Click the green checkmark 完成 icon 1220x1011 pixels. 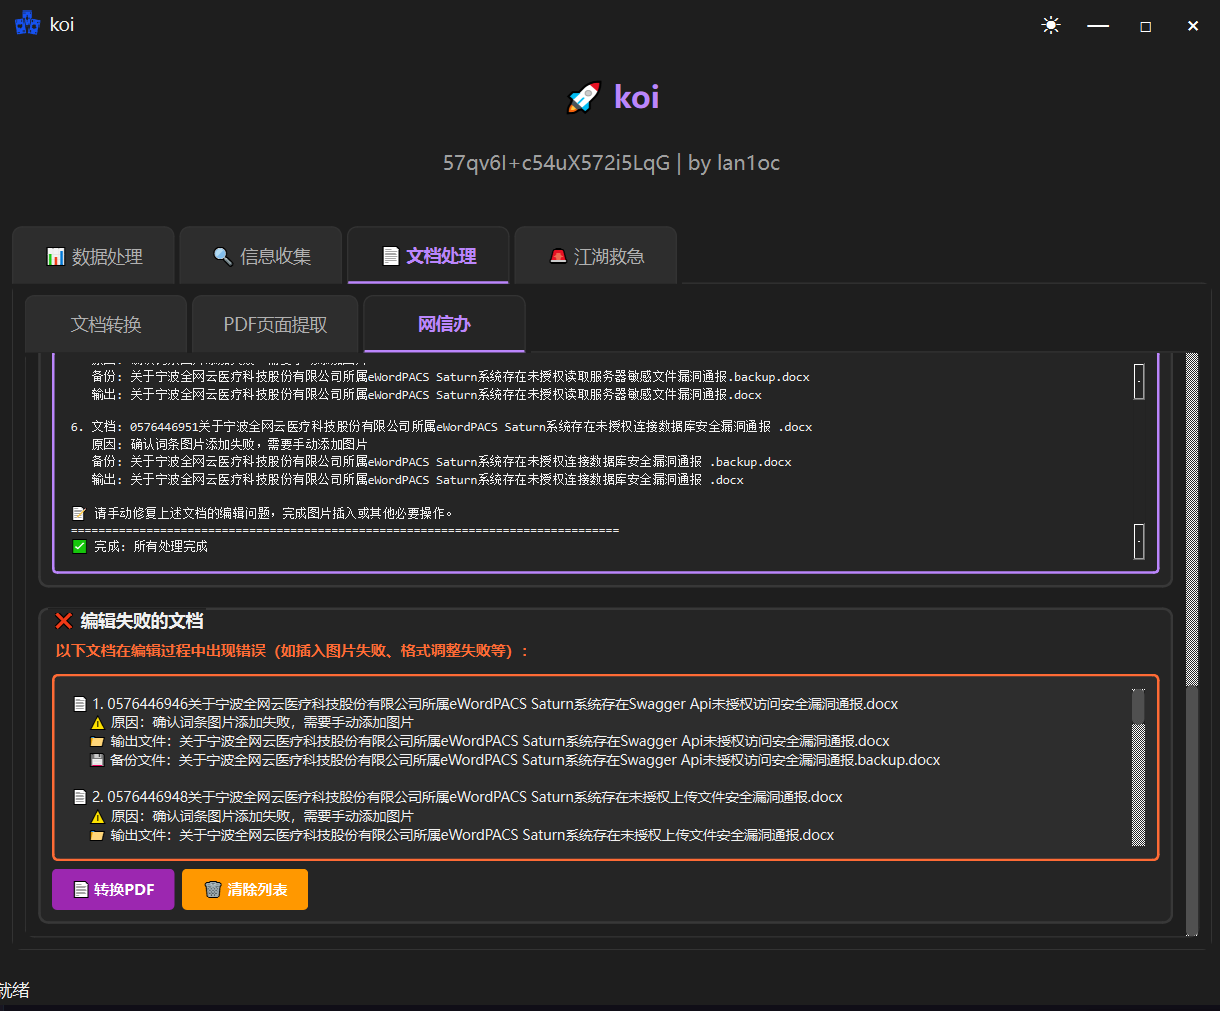(x=79, y=547)
